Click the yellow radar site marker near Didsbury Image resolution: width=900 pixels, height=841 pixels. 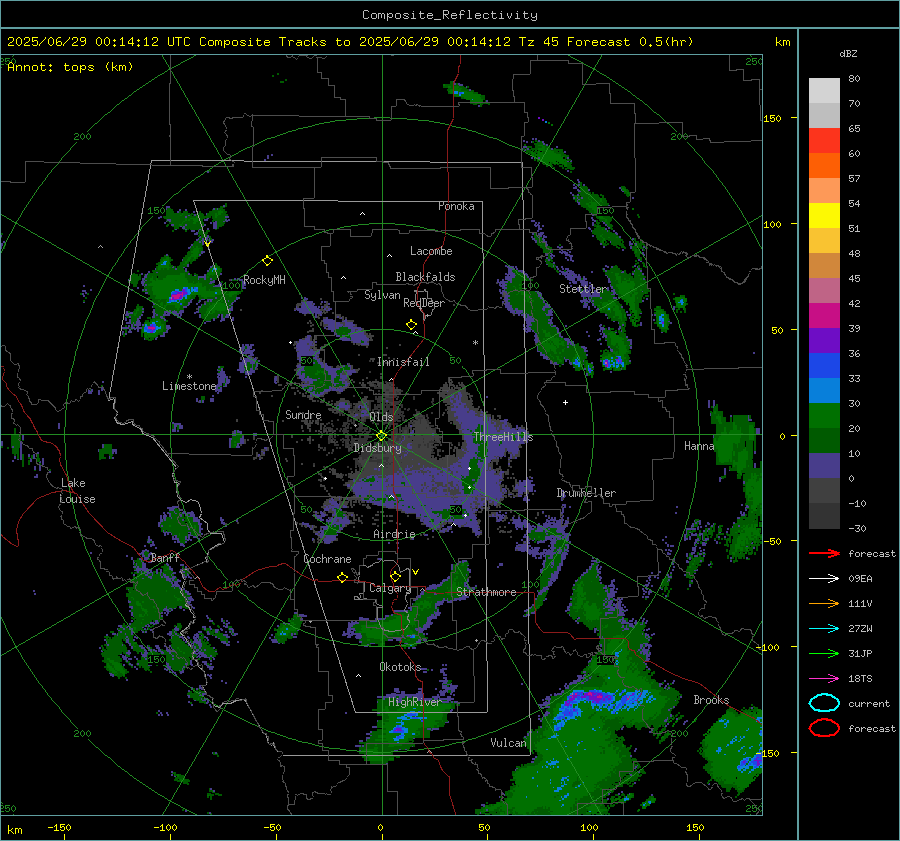click(x=381, y=436)
